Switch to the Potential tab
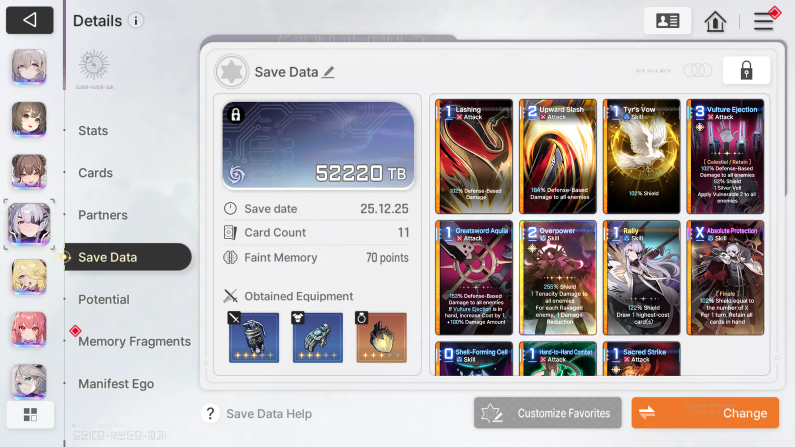Image resolution: width=795 pixels, height=447 pixels. coord(104,300)
